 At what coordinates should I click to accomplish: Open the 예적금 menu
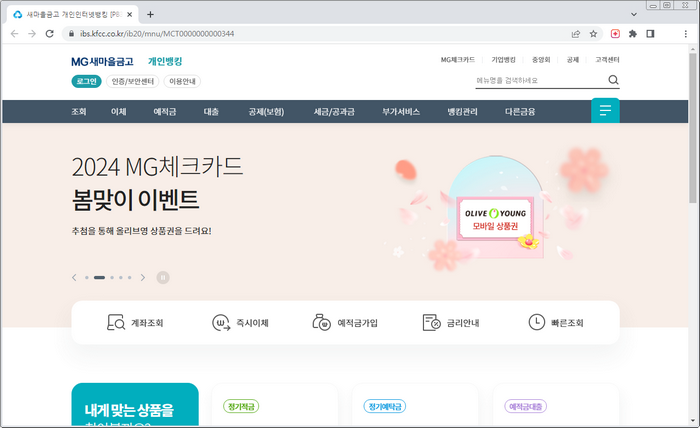point(165,112)
